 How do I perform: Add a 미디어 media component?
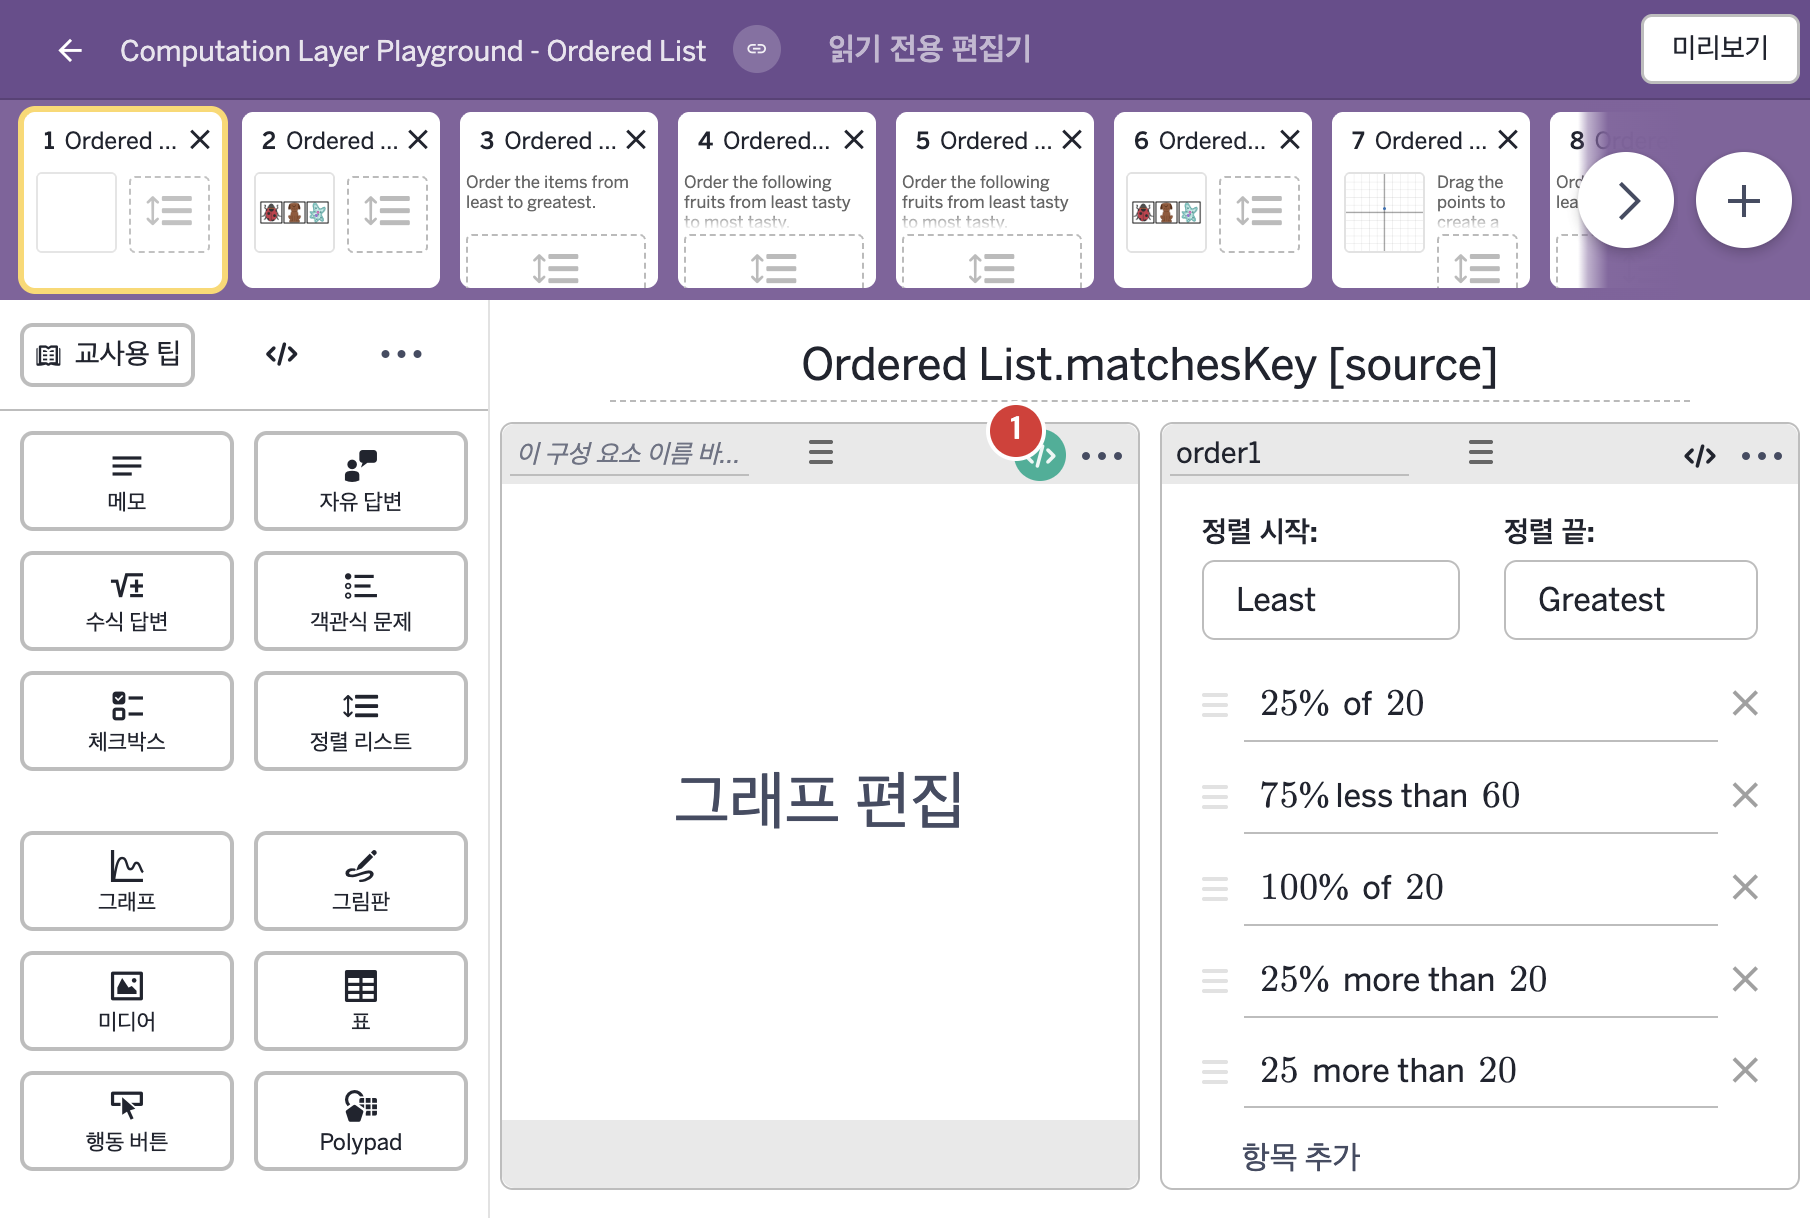coord(127,1001)
